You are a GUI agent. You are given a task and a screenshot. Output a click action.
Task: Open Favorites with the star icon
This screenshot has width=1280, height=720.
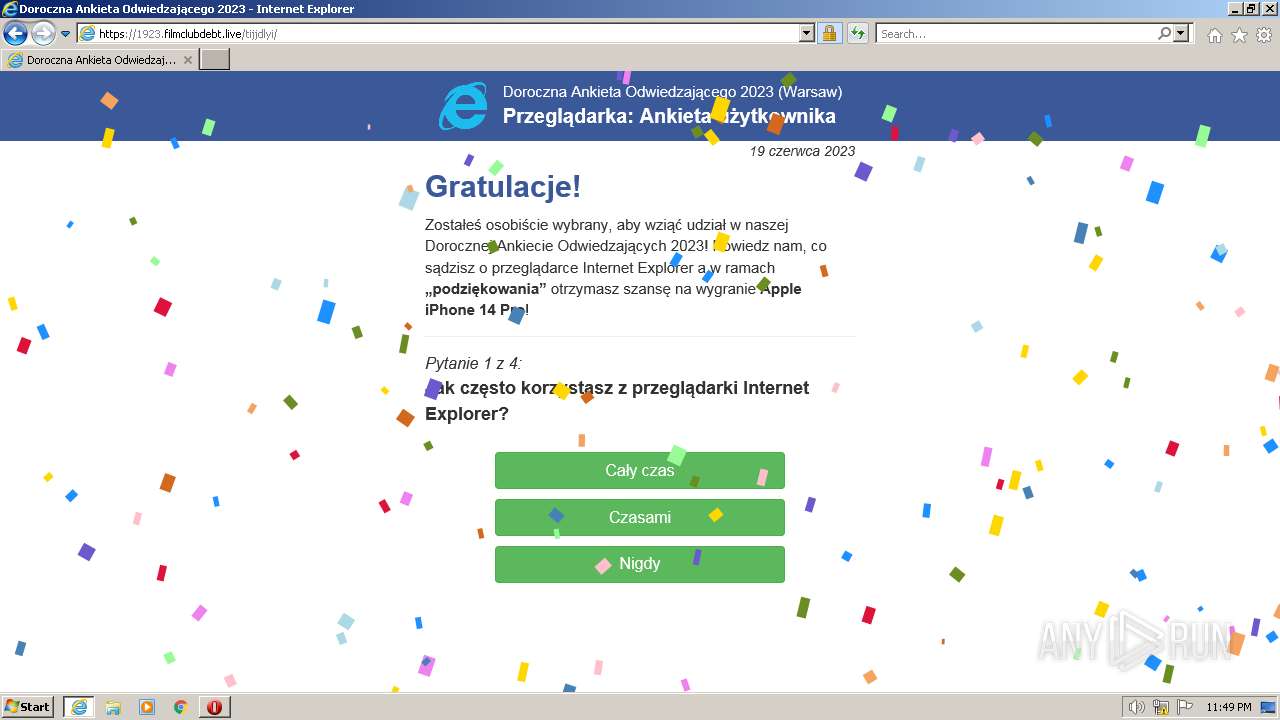(1239, 35)
